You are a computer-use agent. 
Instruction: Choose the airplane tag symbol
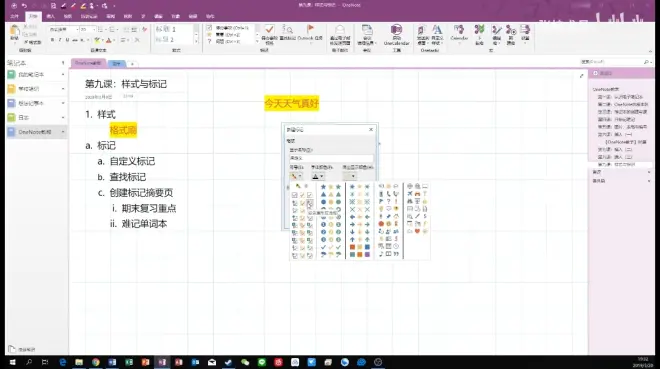tap(410, 194)
